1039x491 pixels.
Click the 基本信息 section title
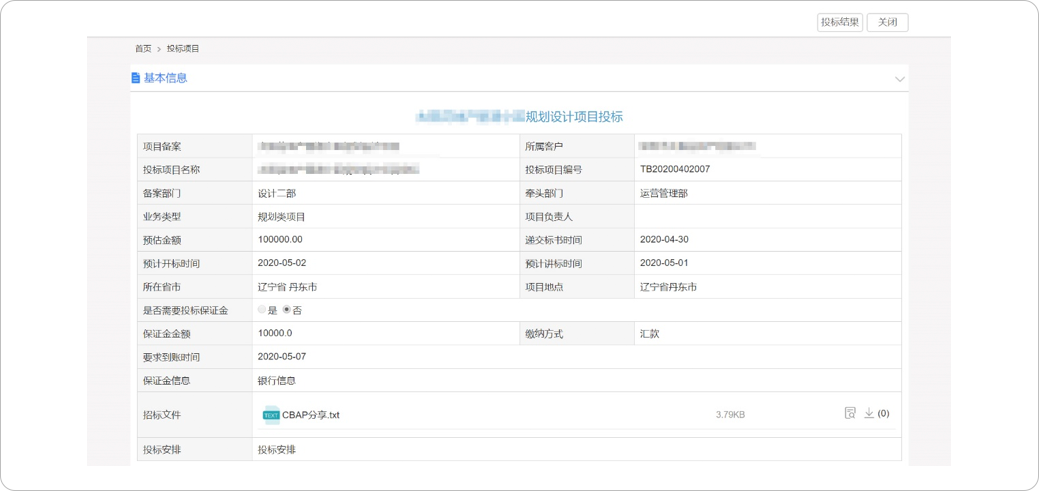point(165,78)
